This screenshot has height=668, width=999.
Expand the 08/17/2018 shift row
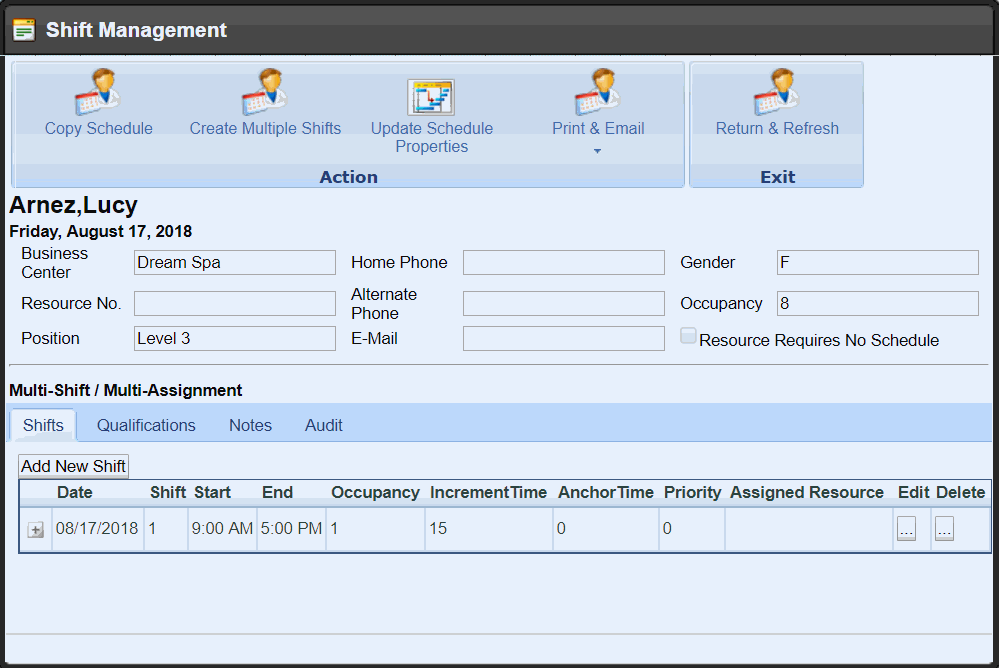tap(36, 530)
